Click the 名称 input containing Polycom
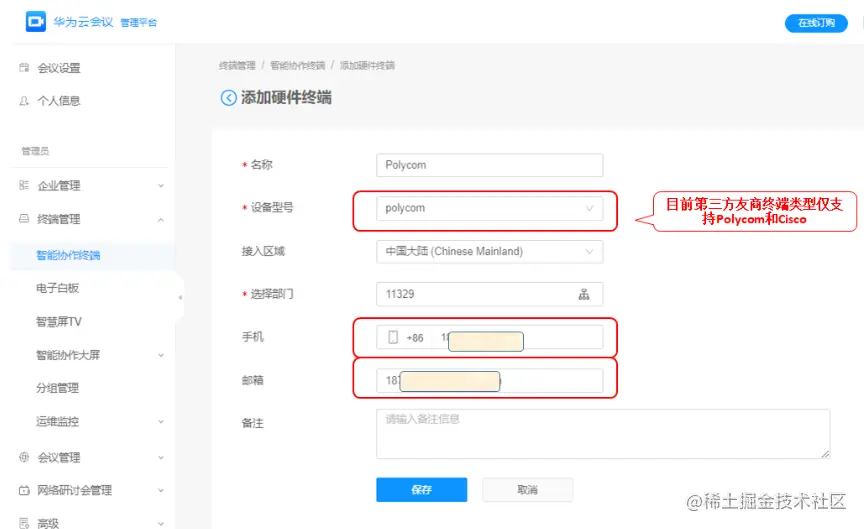This screenshot has height=529, width=864. (490, 165)
